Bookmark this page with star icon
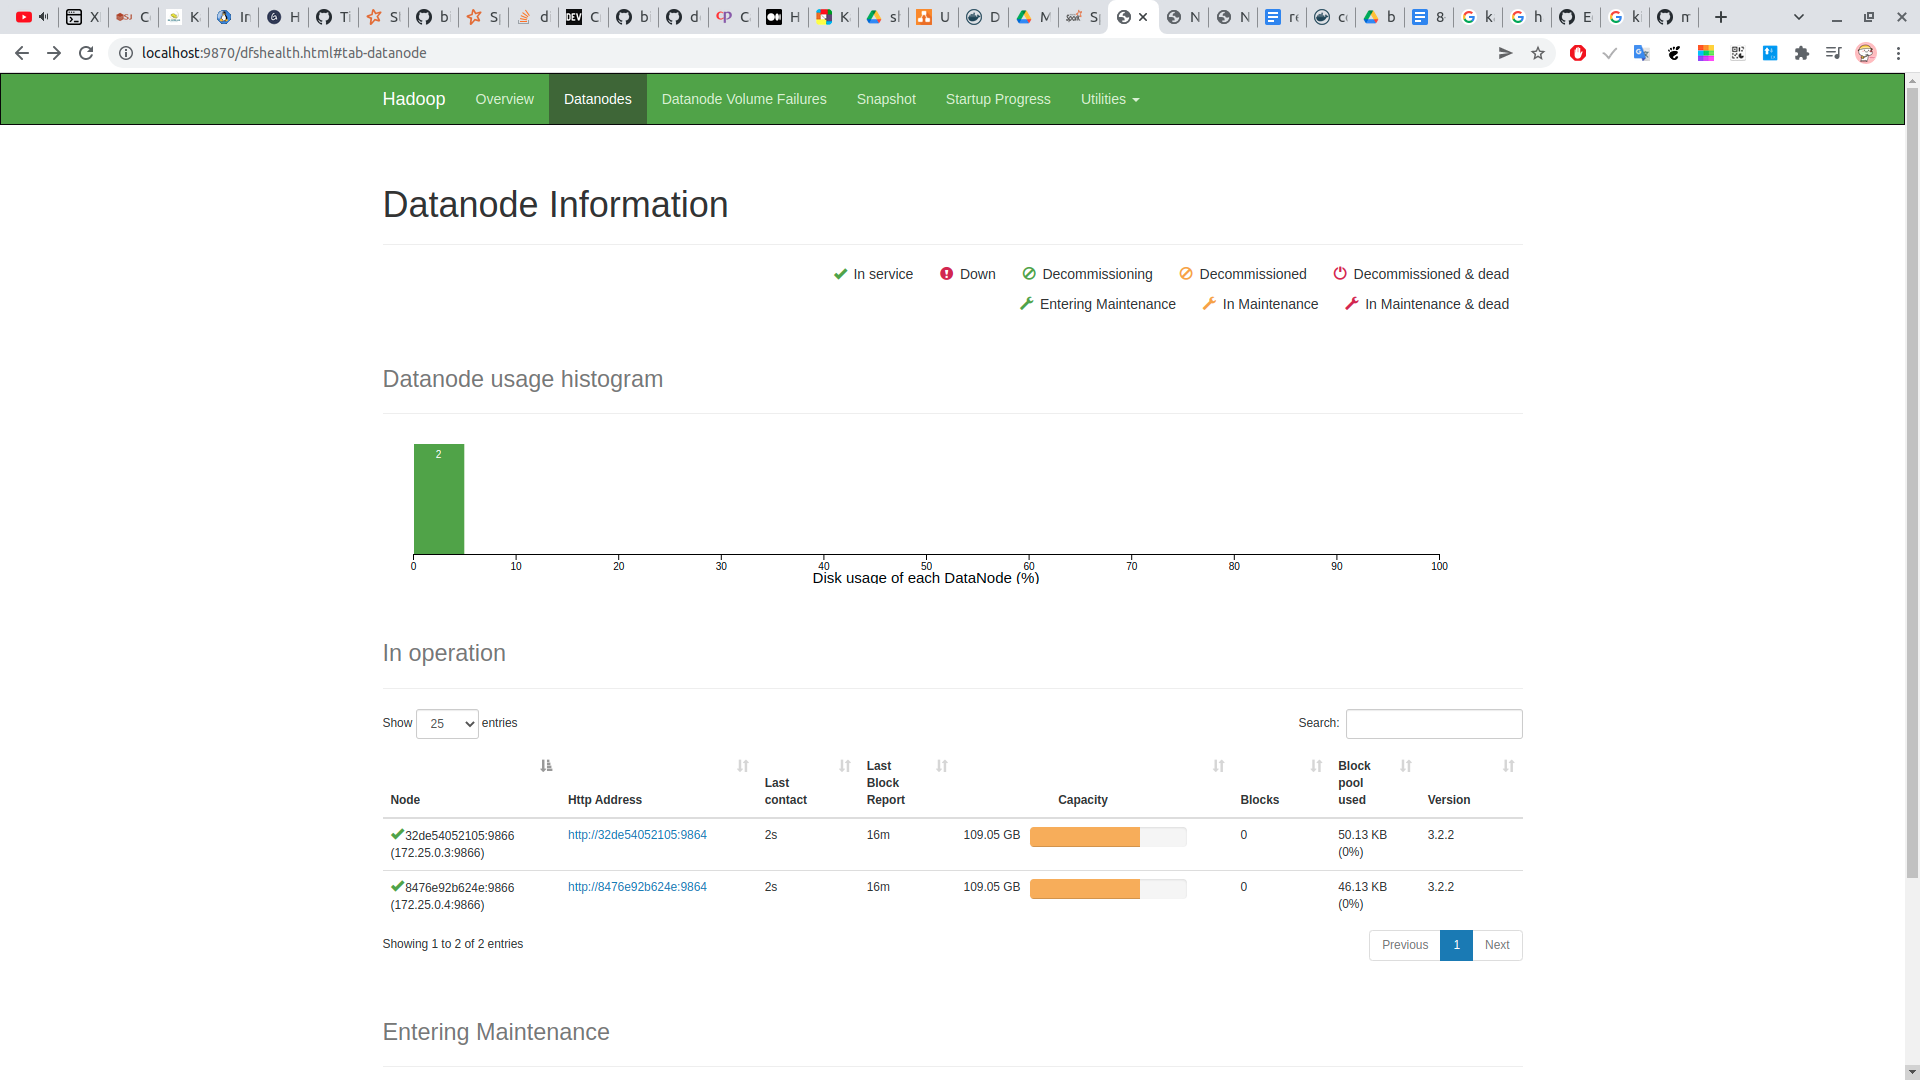1920x1080 pixels. (1538, 53)
